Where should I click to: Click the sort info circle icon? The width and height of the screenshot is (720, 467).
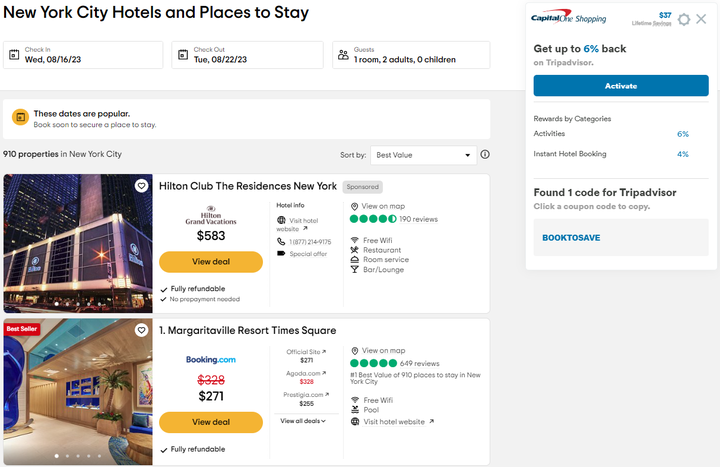click(485, 155)
